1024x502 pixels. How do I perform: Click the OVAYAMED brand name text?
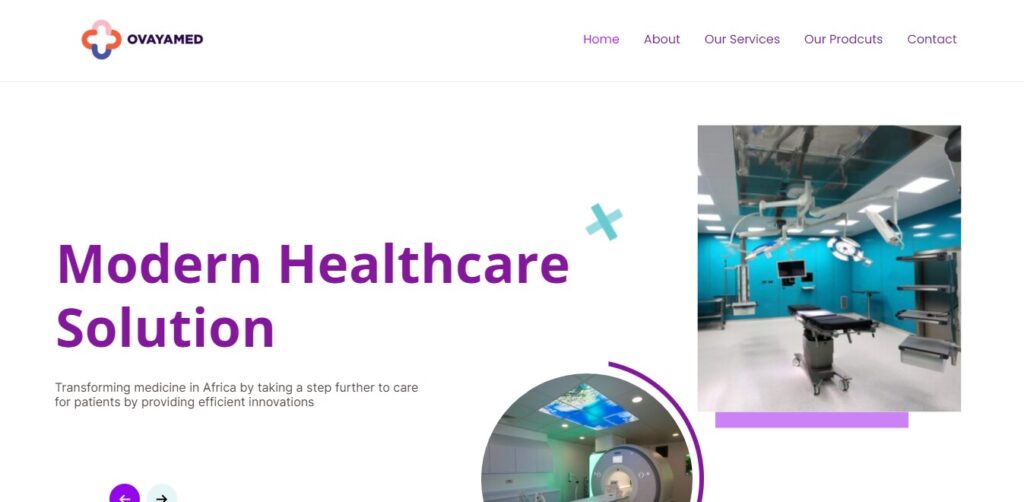coord(165,39)
